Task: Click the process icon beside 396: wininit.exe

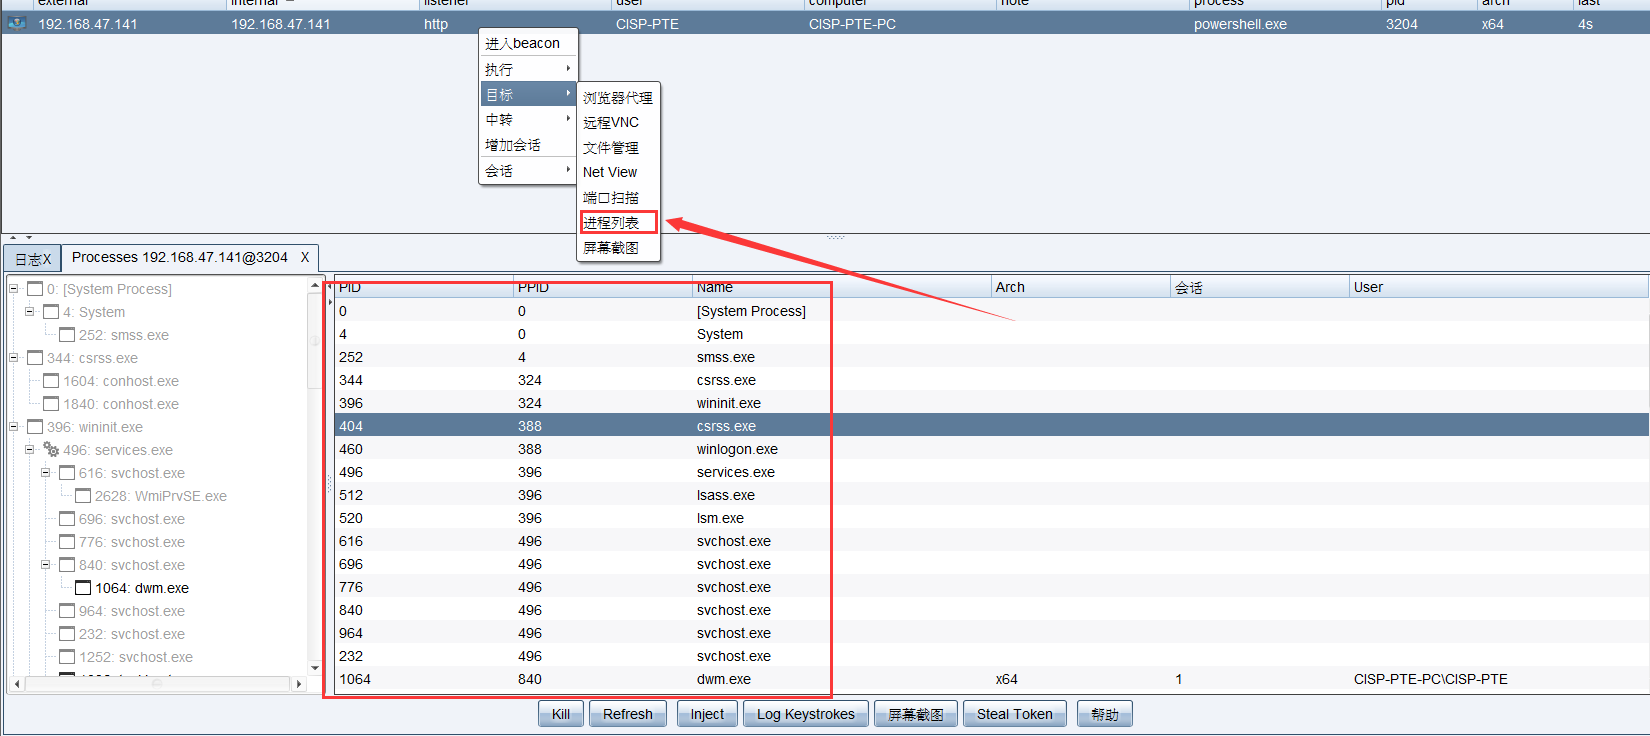Action: point(35,427)
